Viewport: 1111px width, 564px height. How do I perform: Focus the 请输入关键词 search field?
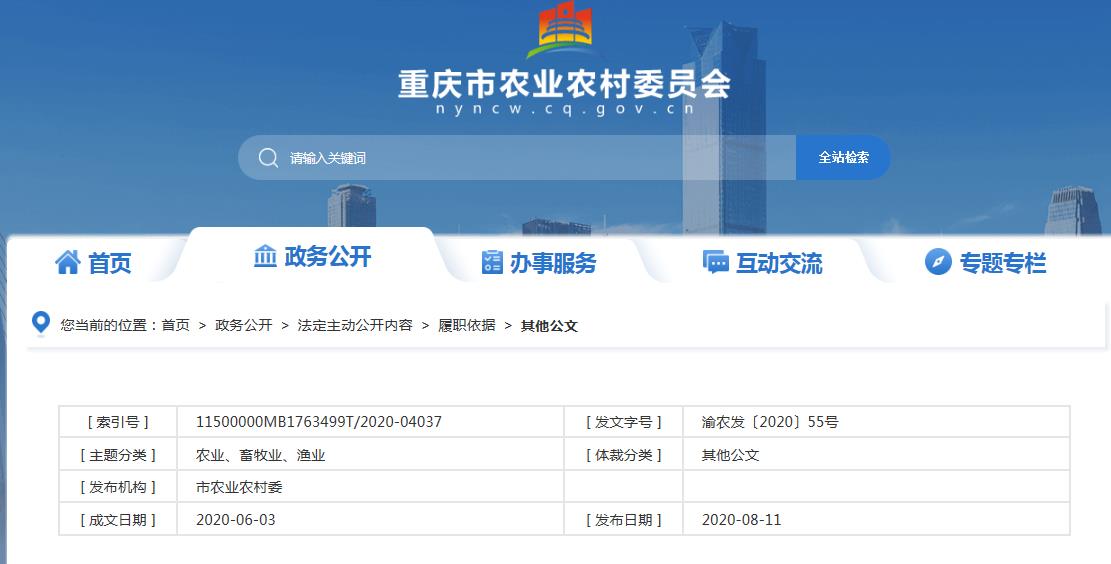pos(530,158)
